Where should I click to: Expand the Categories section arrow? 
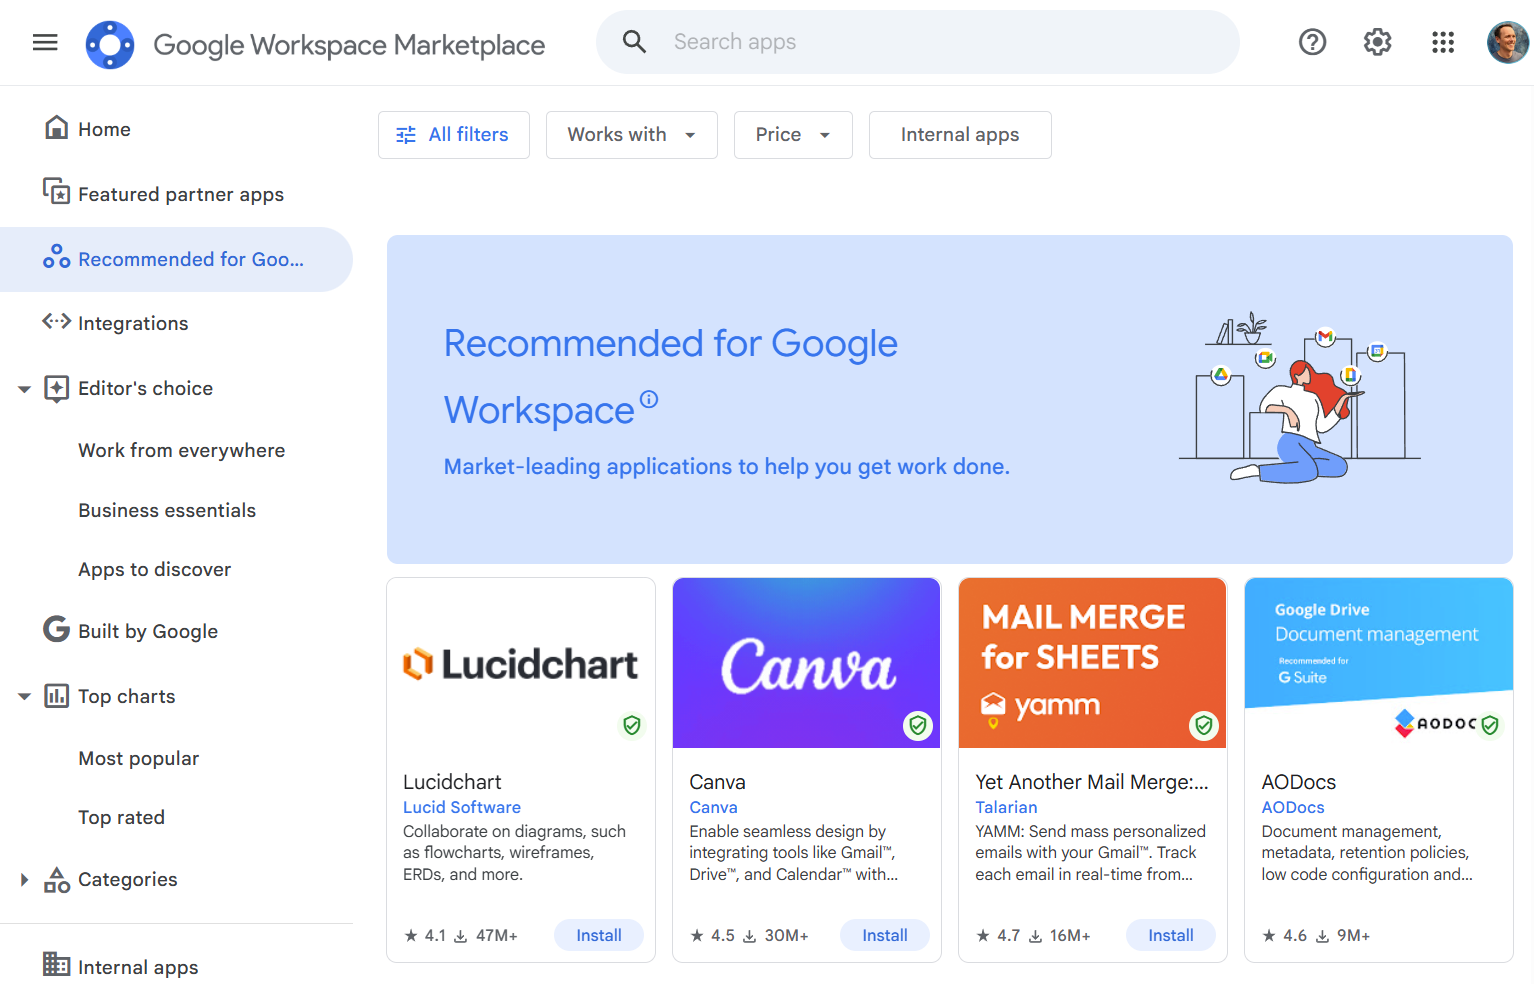point(24,880)
